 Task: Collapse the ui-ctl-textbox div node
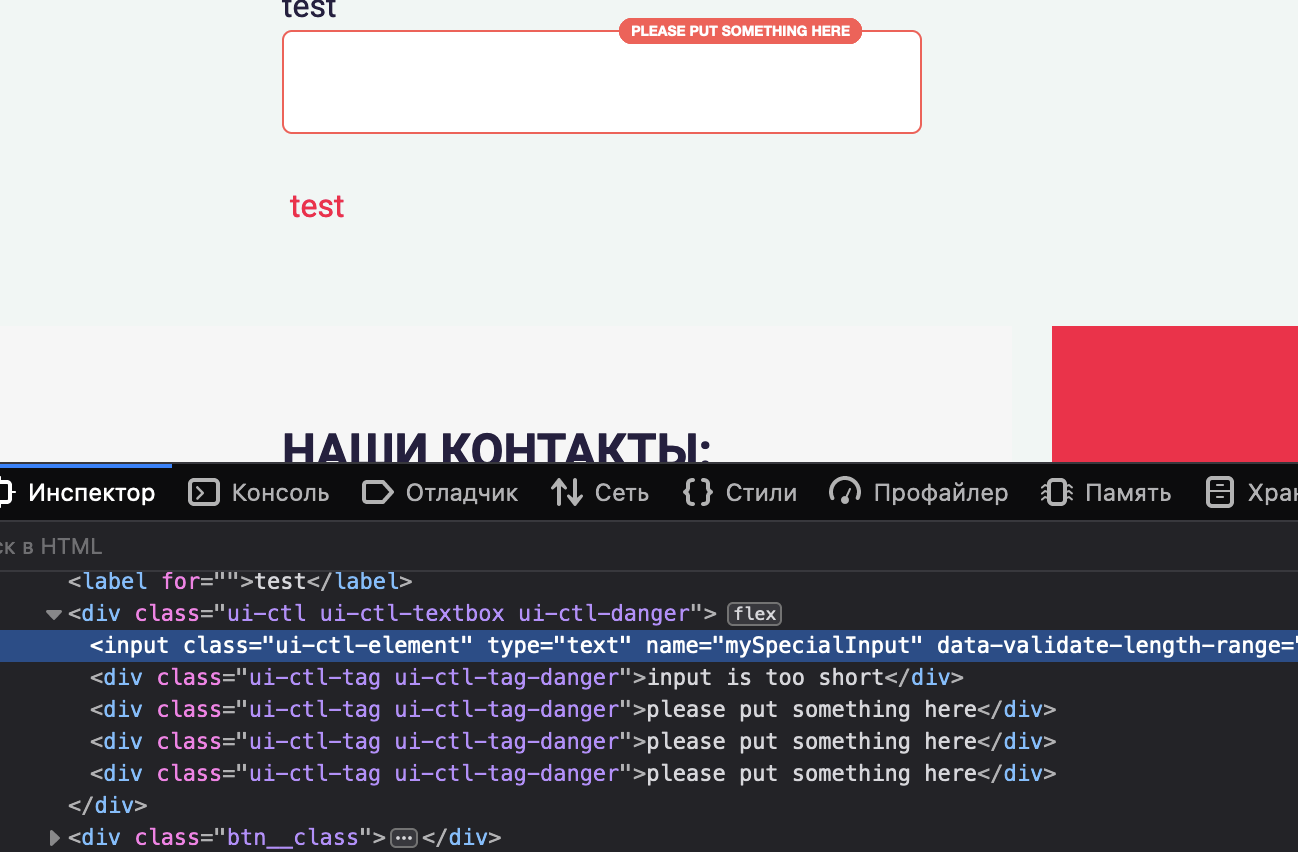[54, 614]
